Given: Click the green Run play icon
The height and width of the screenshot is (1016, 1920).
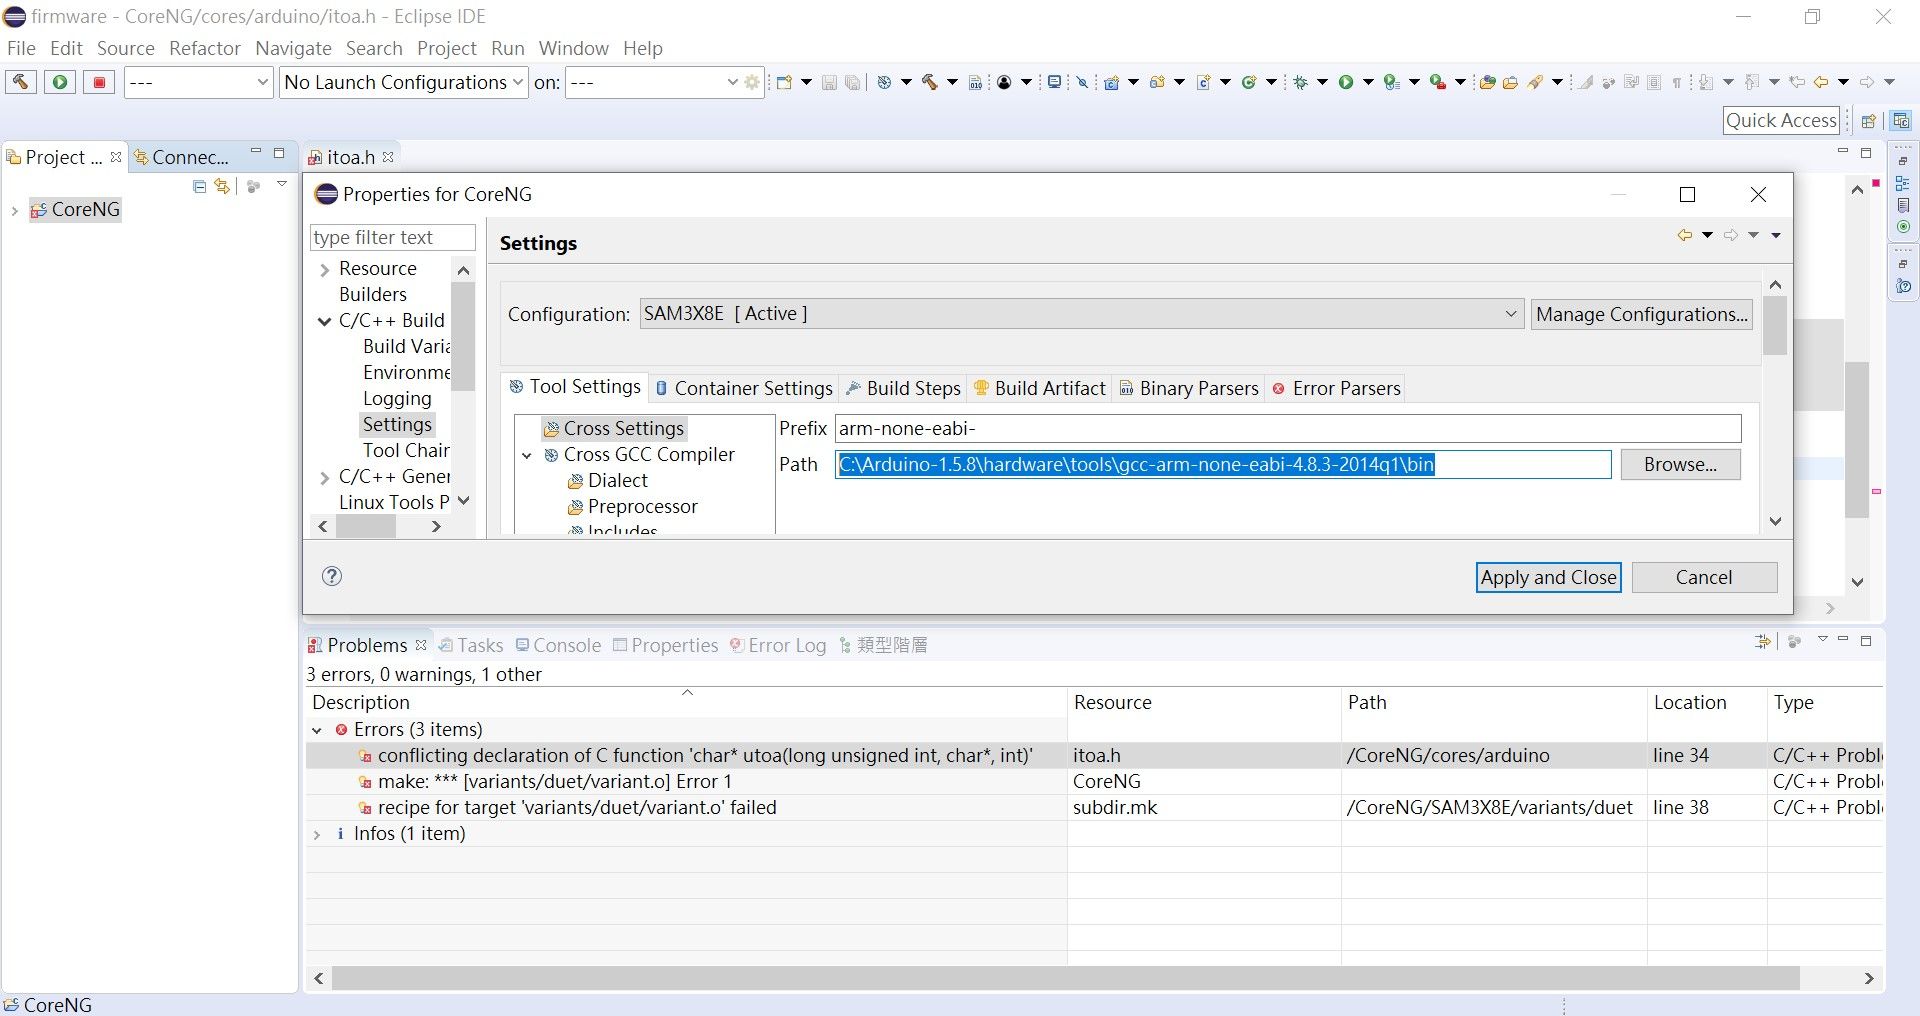Looking at the screenshot, I should tap(1346, 82).
